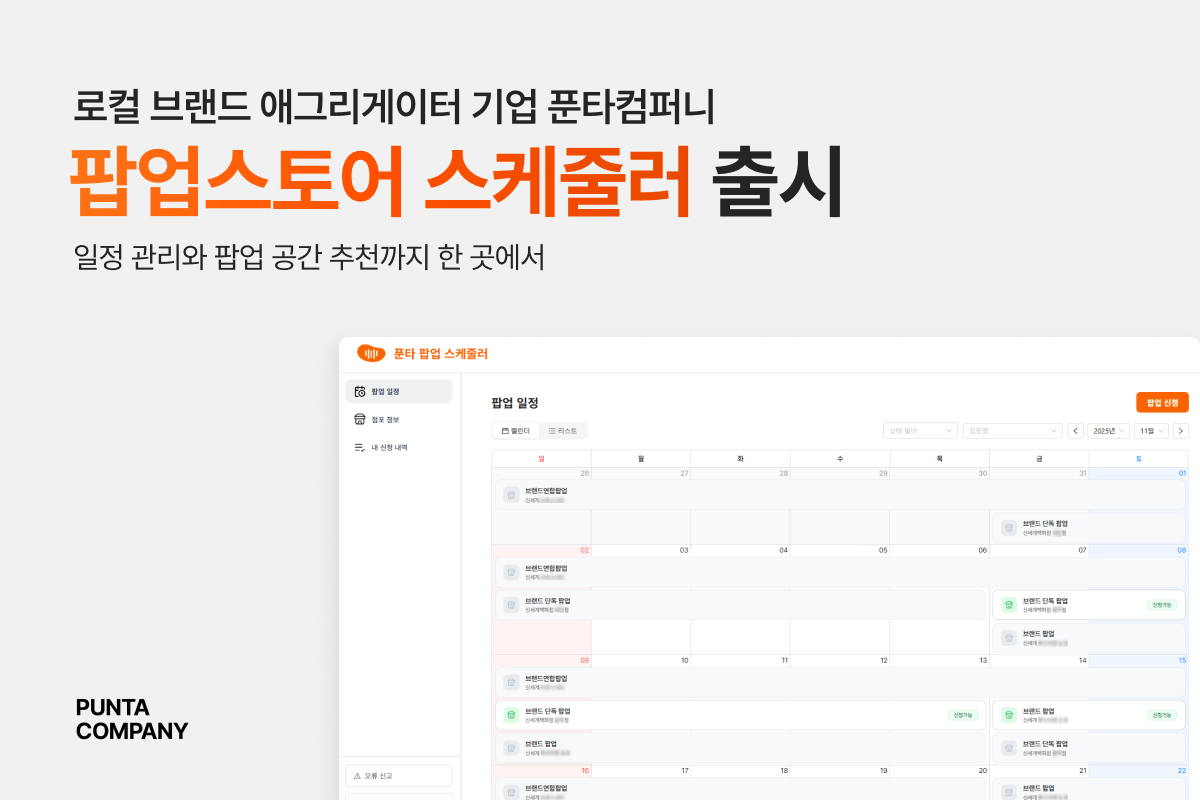Open 내 신청 내역 in the sidebar menu

pos(390,447)
